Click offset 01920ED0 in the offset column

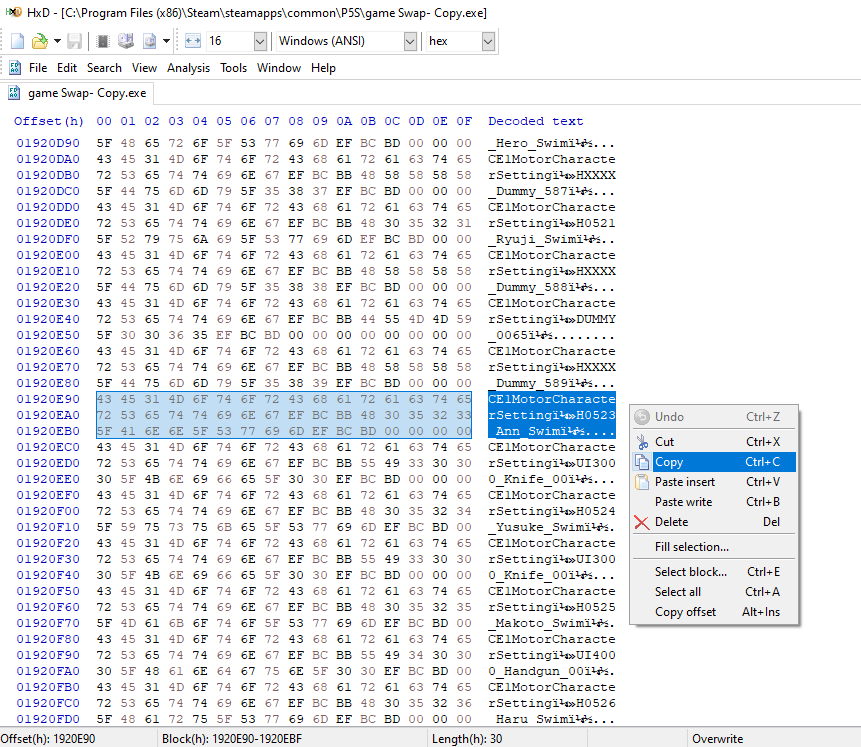48,463
